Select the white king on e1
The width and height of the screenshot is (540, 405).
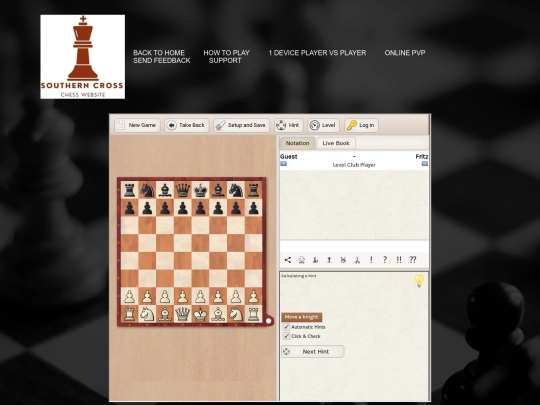(200, 314)
